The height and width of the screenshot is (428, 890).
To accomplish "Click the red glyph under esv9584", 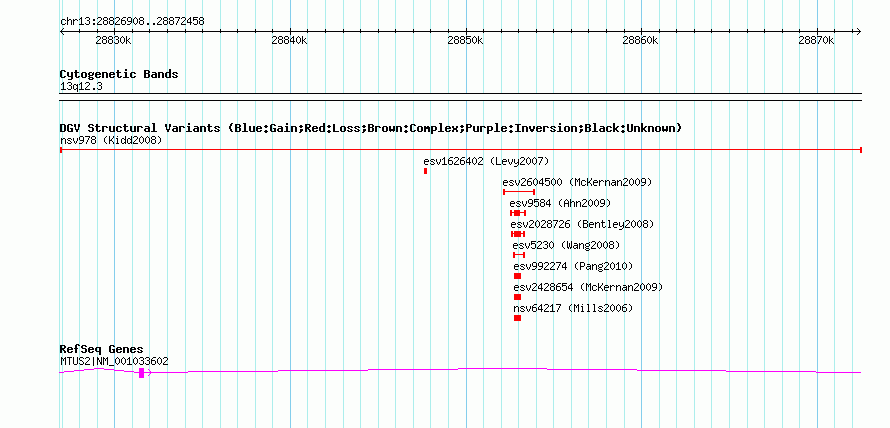I will pyautogui.click(x=518, y=213).
